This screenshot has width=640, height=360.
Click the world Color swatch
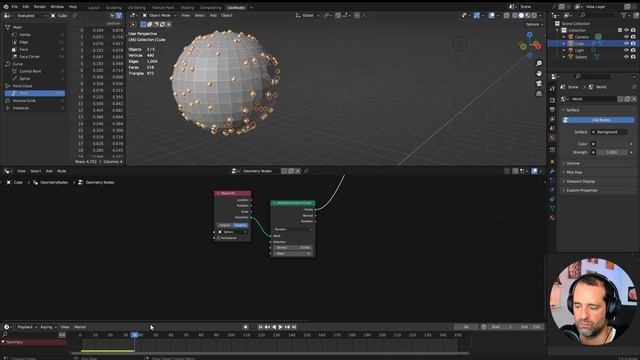[613, 144]
